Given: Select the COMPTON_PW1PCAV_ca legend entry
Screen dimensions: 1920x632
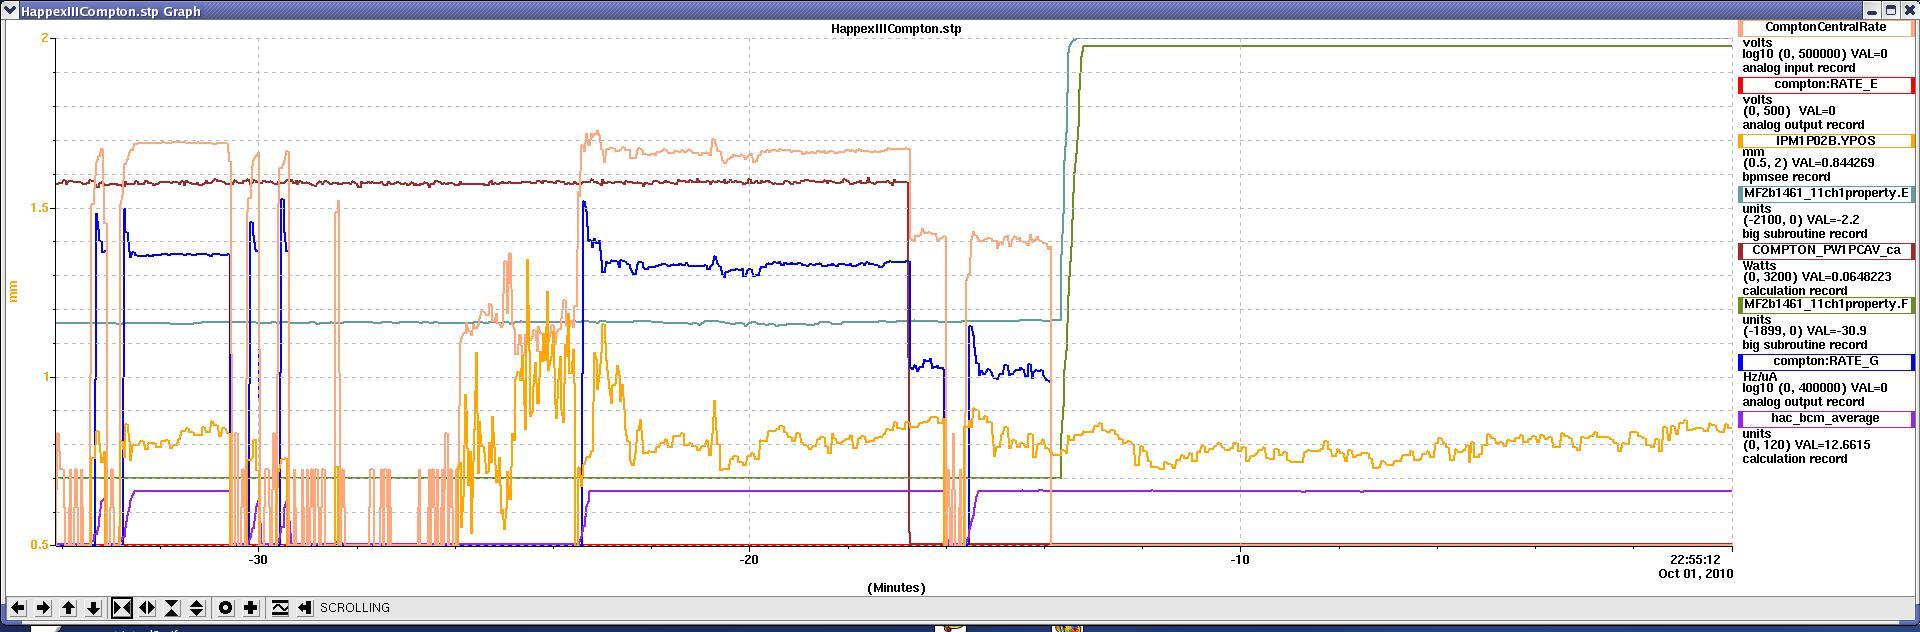Looking at the screenshot, I should 1827,250.
